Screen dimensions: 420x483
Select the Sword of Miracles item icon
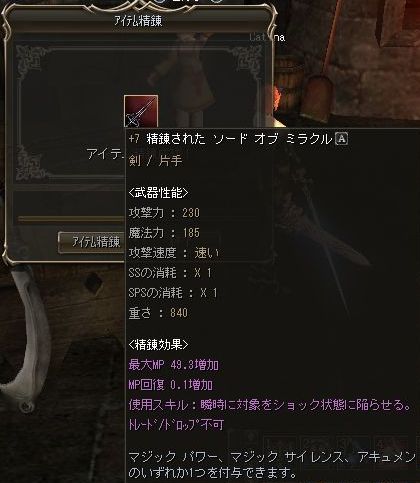point(141,111)
